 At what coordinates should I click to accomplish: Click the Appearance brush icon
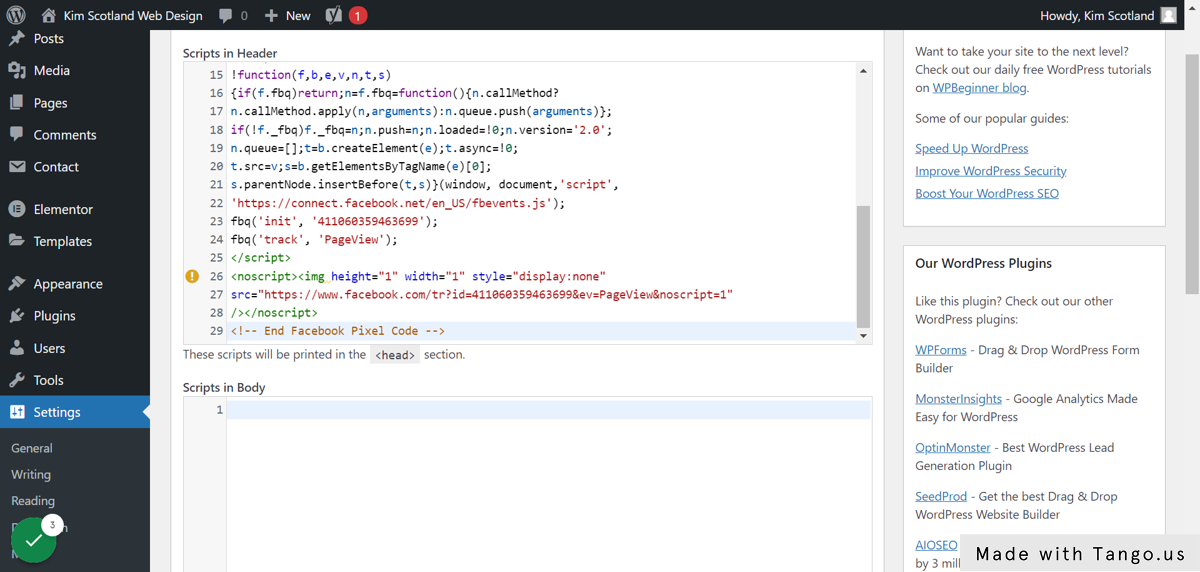point(17,284)
